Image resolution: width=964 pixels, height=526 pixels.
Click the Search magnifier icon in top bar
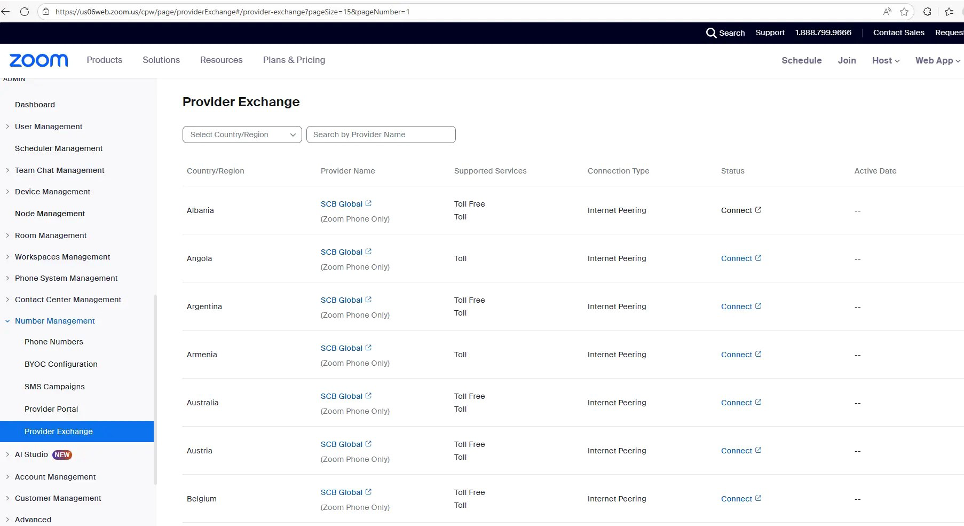click(711, 33)
